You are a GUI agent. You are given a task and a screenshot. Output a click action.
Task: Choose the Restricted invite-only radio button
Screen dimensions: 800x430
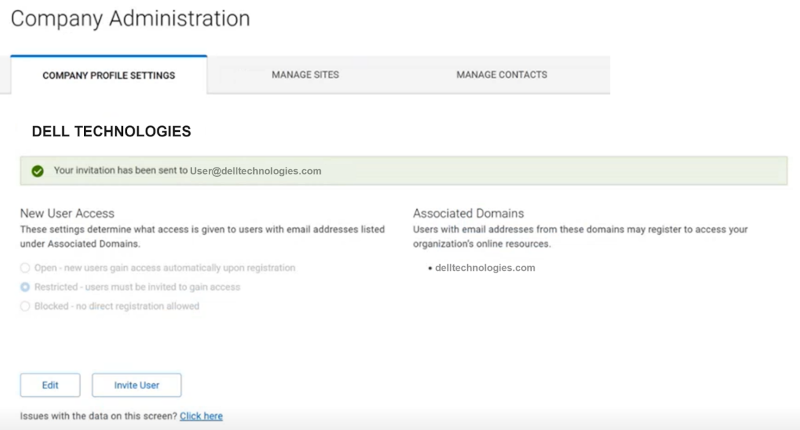click(26, 287)
